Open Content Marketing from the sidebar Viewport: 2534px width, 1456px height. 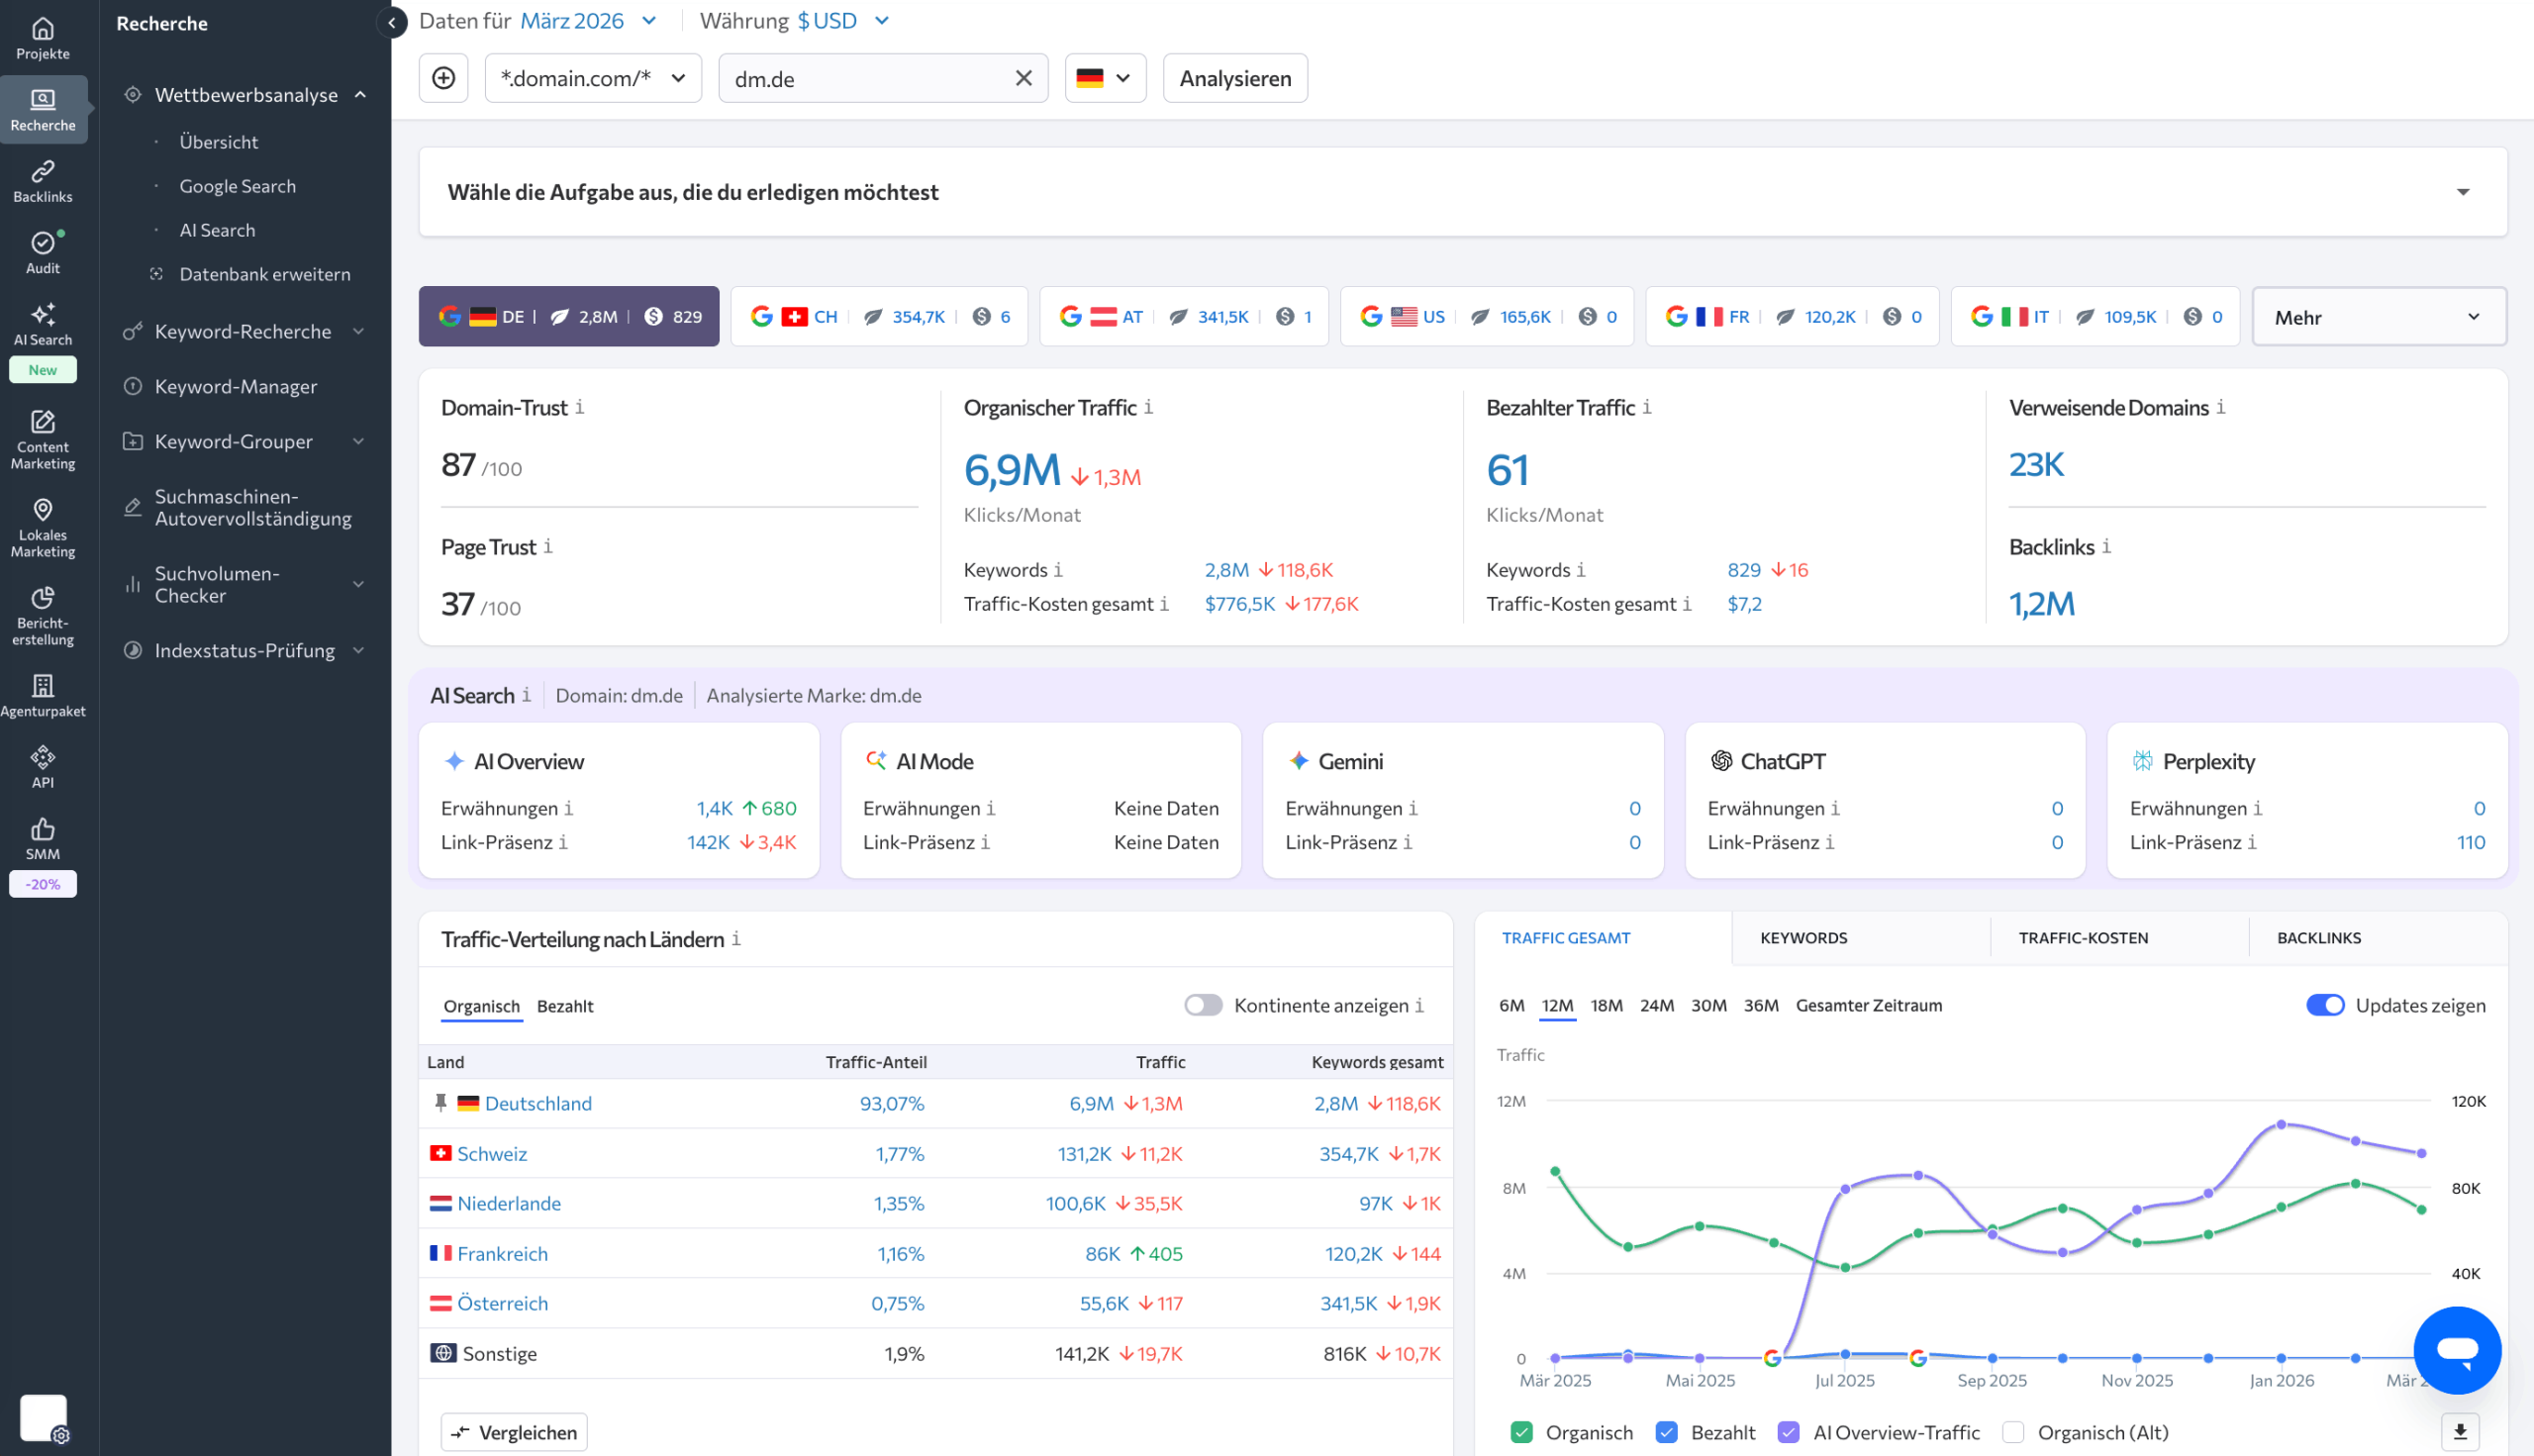click(42, 438)
